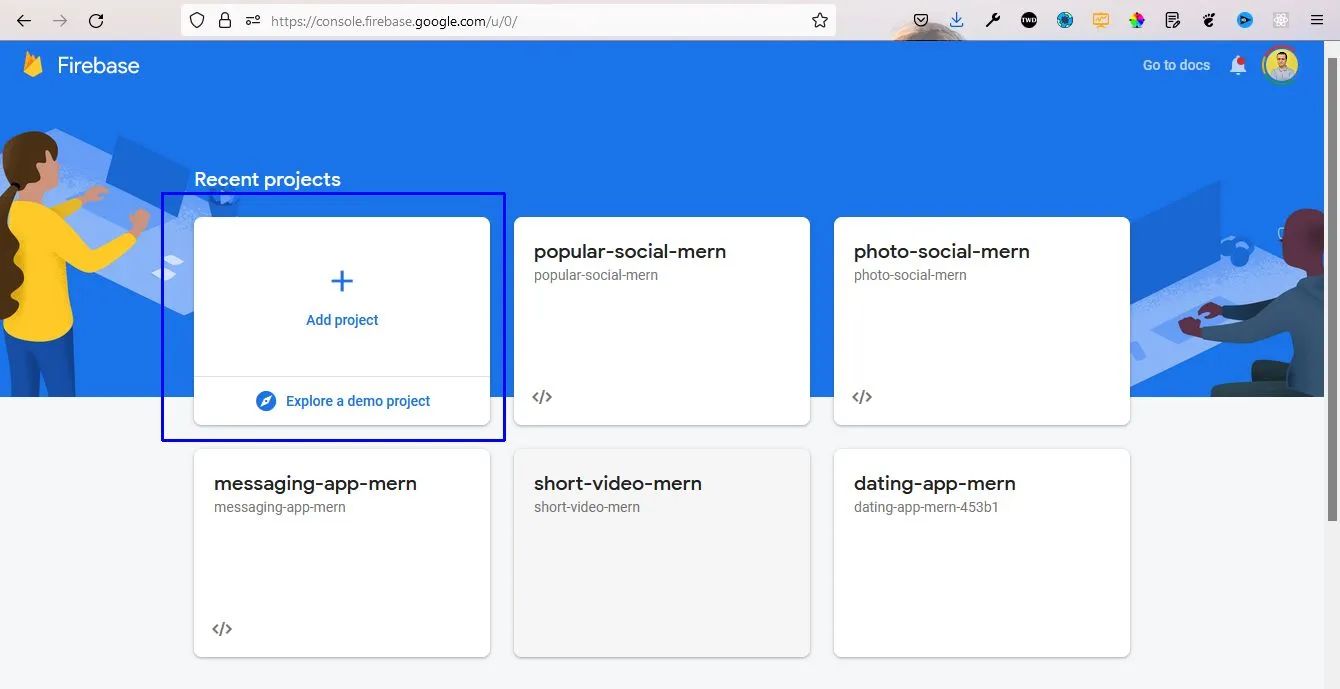The image size is (1340, 689).
Task: Open the Firefox hamburger menu
Action: pyautogui.click(x=1317, y=20)
